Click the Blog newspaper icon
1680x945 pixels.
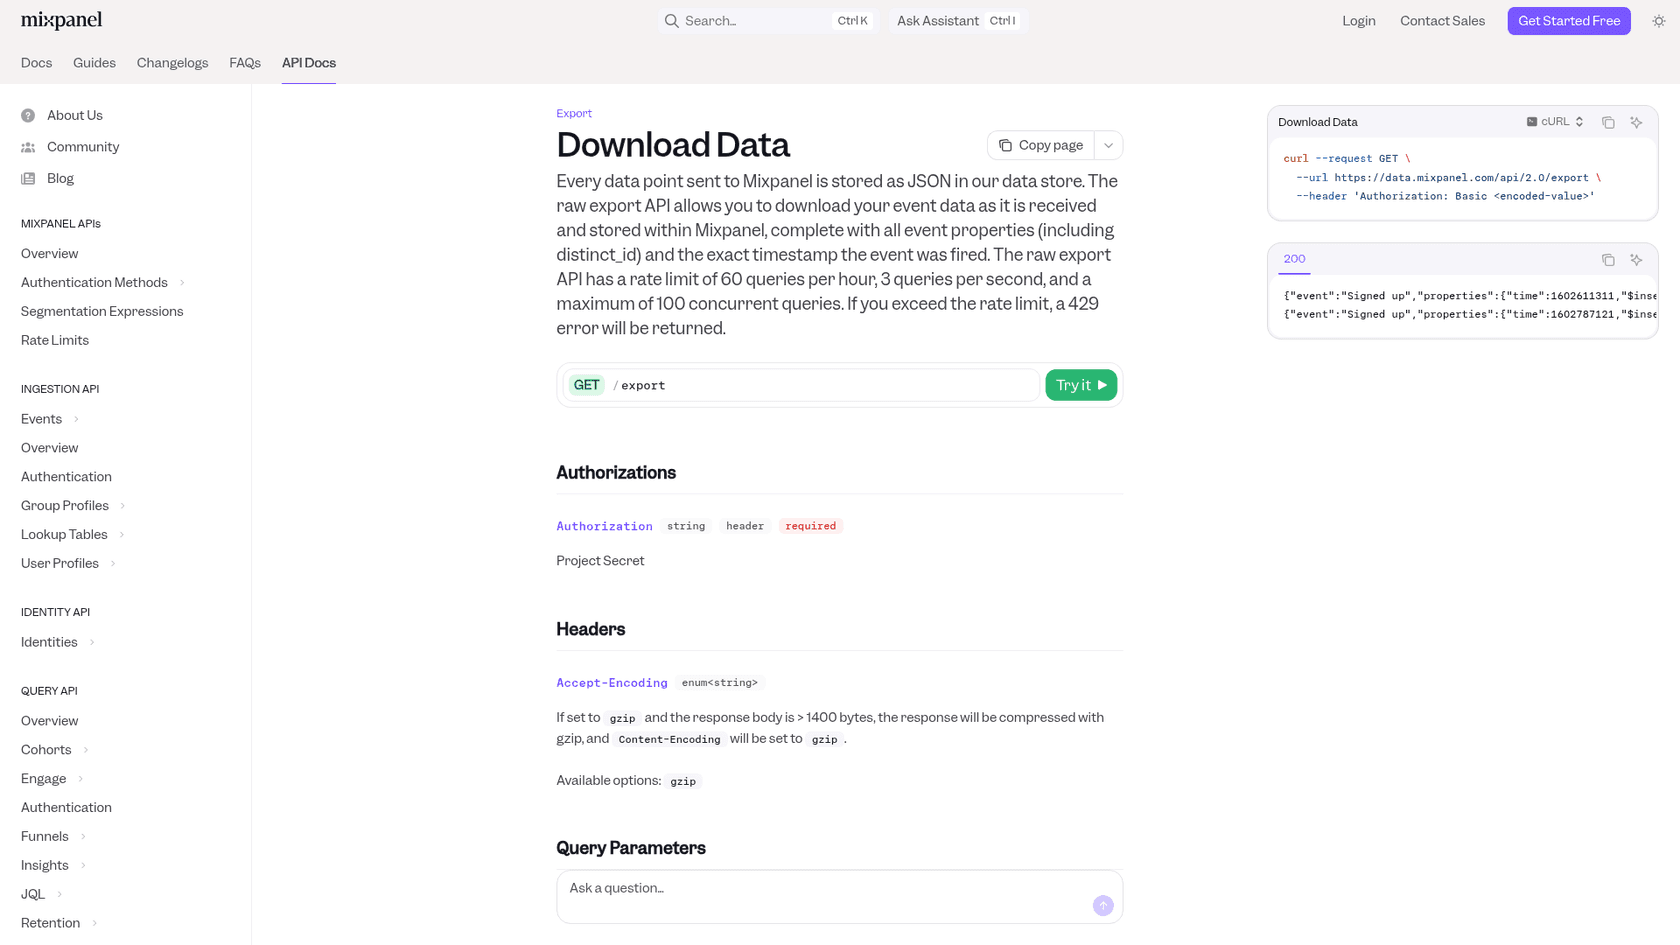28,179
